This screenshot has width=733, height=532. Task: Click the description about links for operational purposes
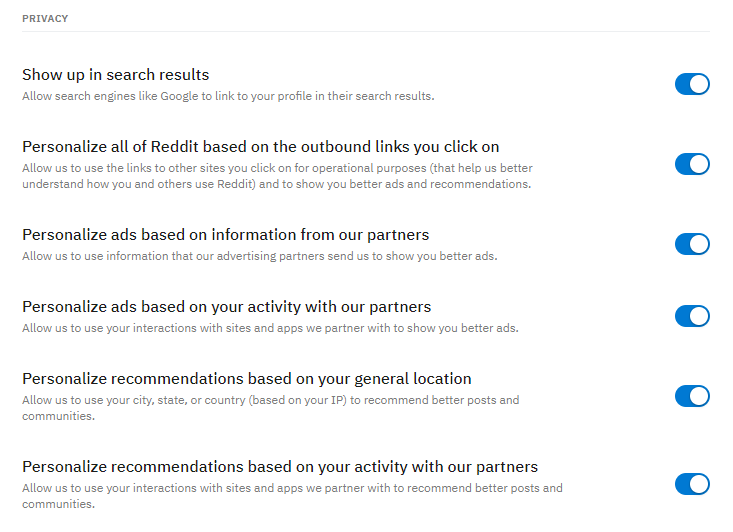276,176
